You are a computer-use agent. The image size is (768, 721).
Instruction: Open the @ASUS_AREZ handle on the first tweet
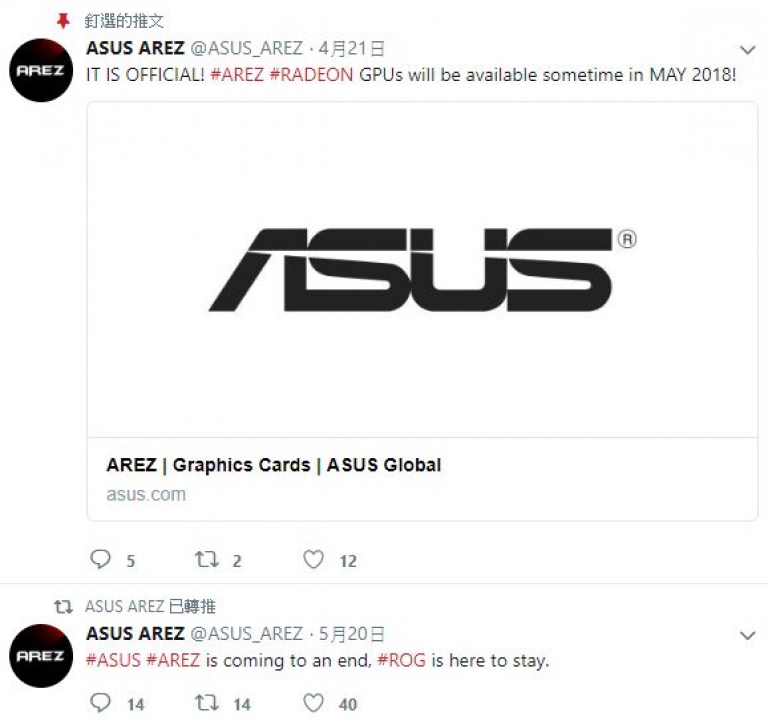point(246,48)
